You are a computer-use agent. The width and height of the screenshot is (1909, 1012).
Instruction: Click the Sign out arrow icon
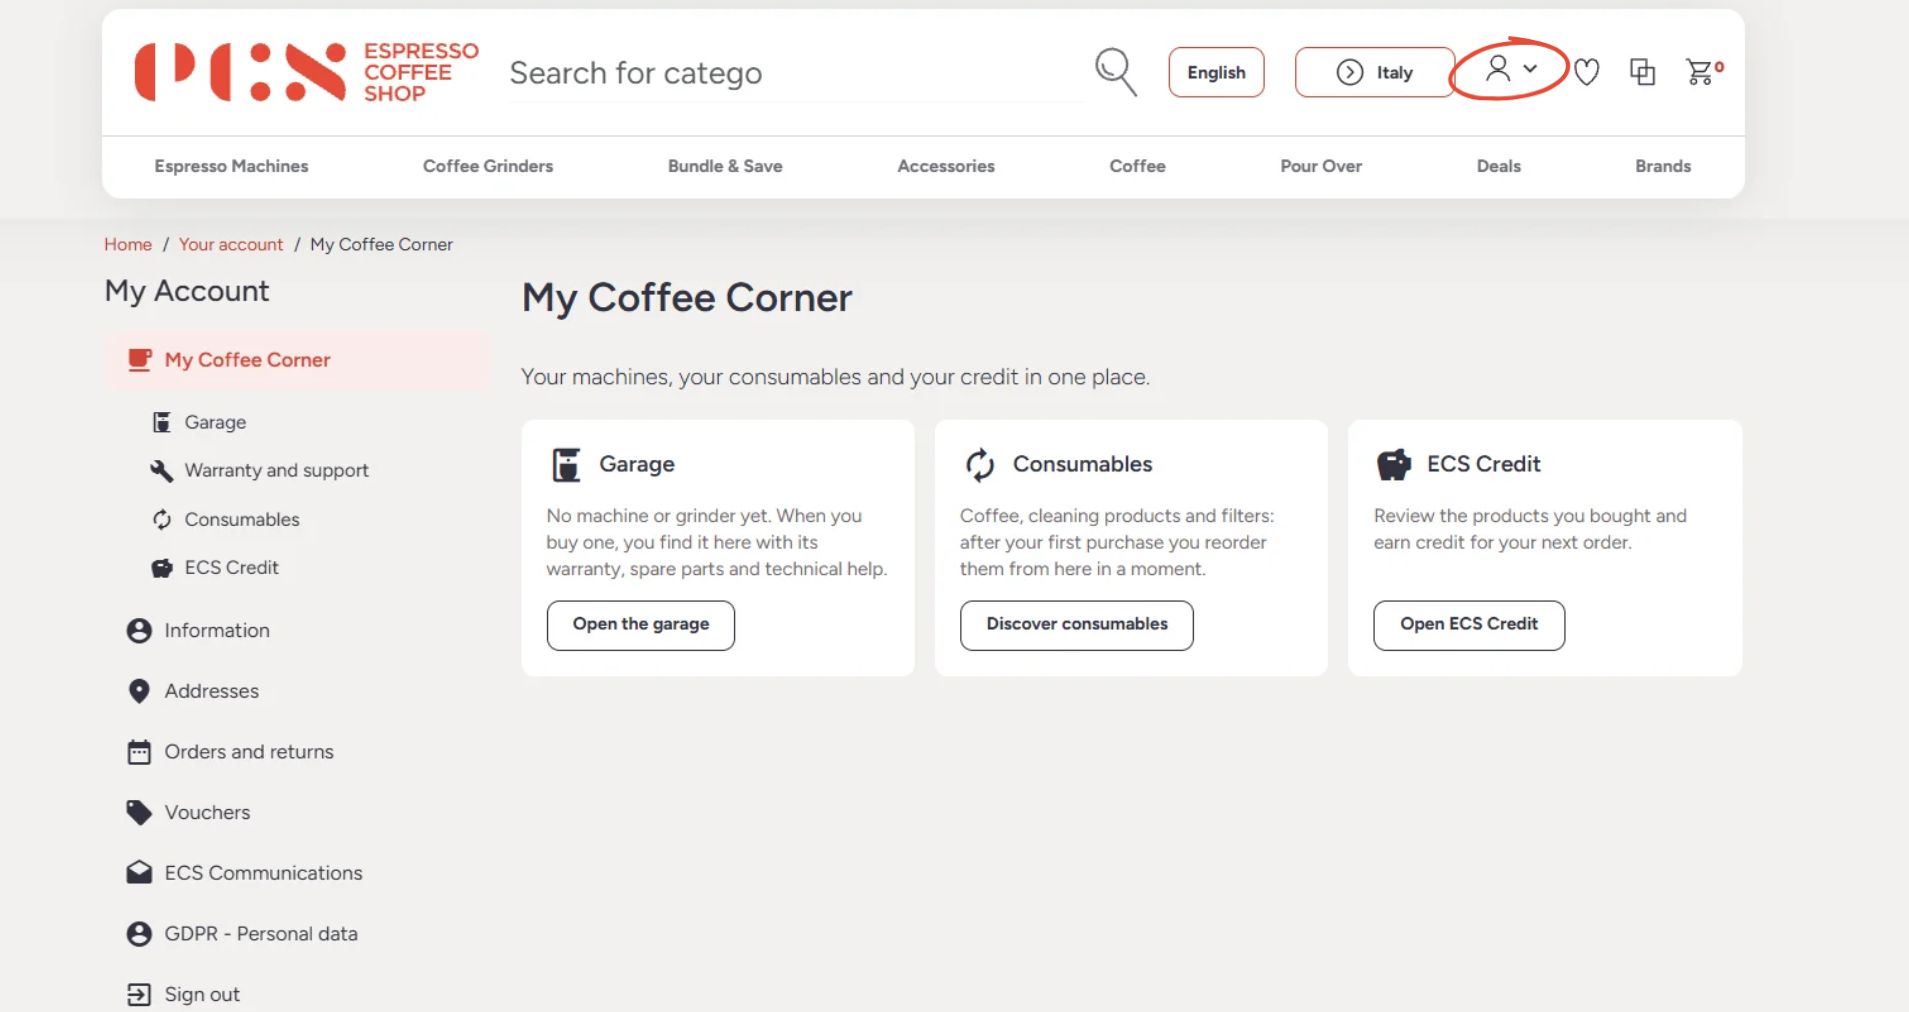pyautogui.click(x=139, y=995)
